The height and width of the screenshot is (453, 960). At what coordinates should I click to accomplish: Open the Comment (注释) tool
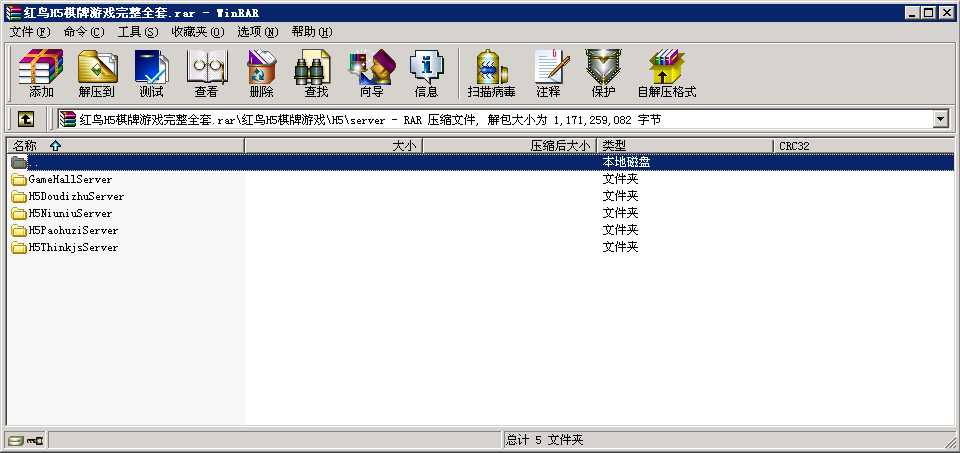point(548,74)
